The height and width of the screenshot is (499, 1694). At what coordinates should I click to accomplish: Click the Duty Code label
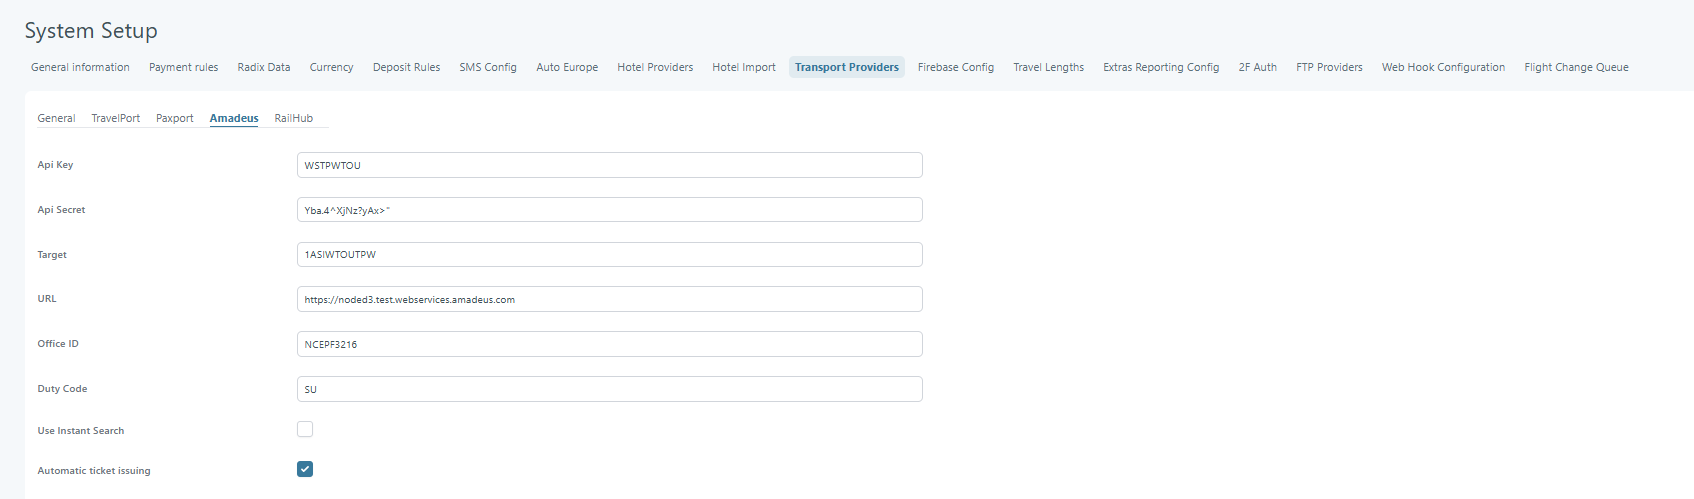click(62, 389)
